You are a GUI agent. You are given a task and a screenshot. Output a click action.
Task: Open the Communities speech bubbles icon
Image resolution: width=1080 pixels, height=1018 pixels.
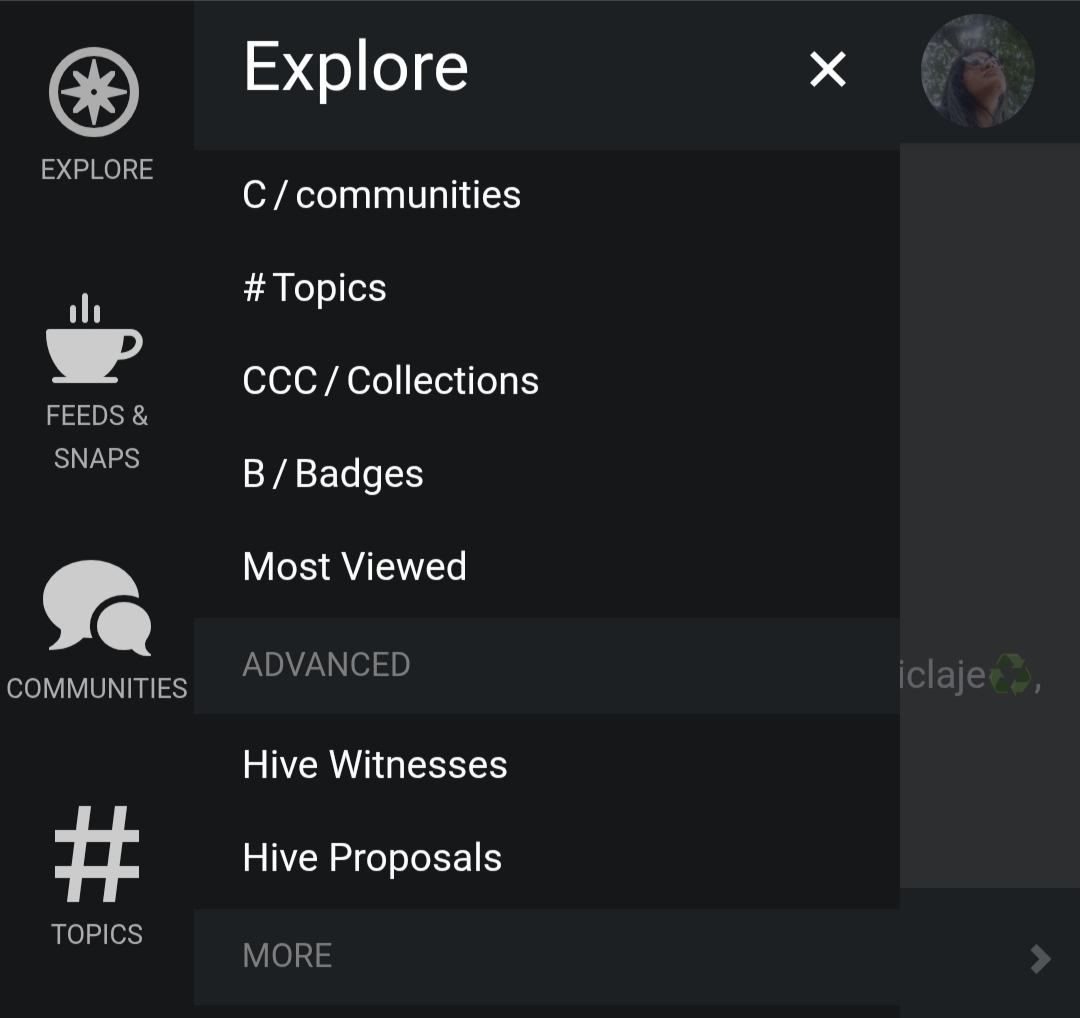click(97, 607)
